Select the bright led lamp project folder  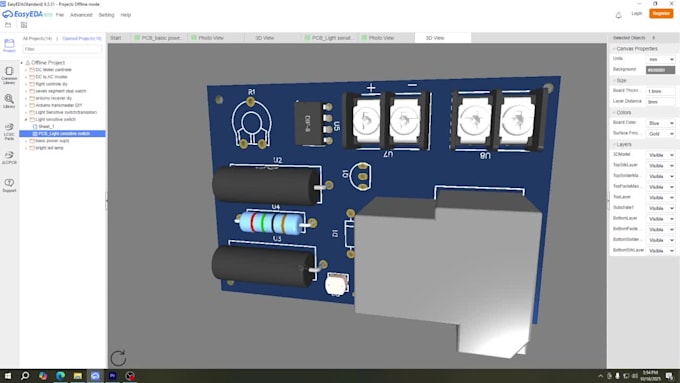[49, 148]
